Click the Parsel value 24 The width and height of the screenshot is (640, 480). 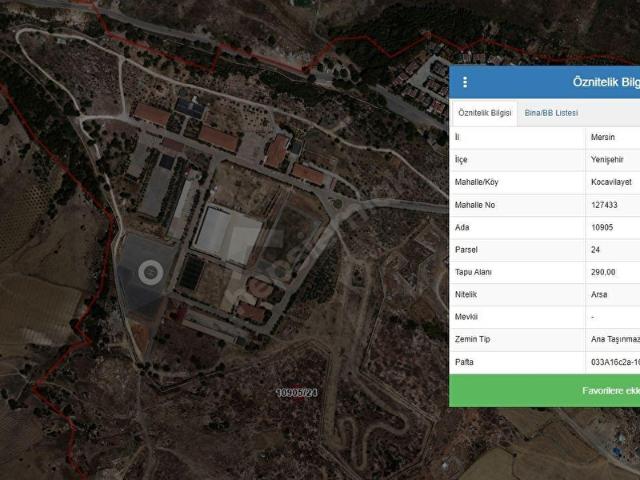click(596, 249)
